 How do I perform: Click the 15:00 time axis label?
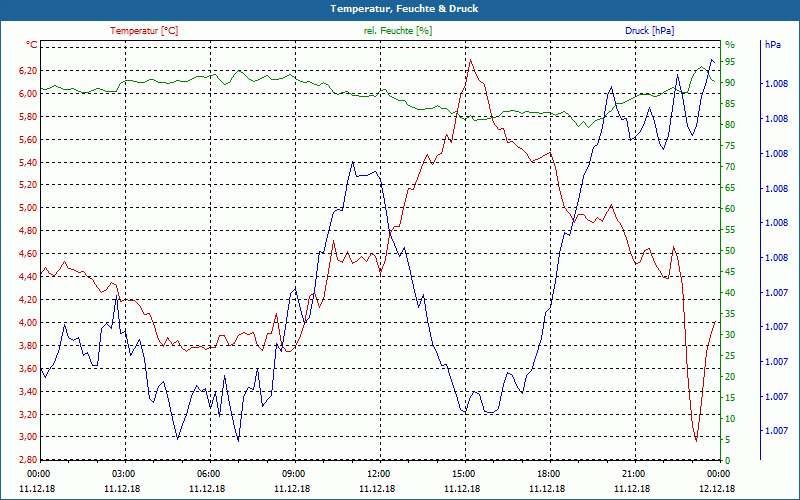[x=463, y=473]
